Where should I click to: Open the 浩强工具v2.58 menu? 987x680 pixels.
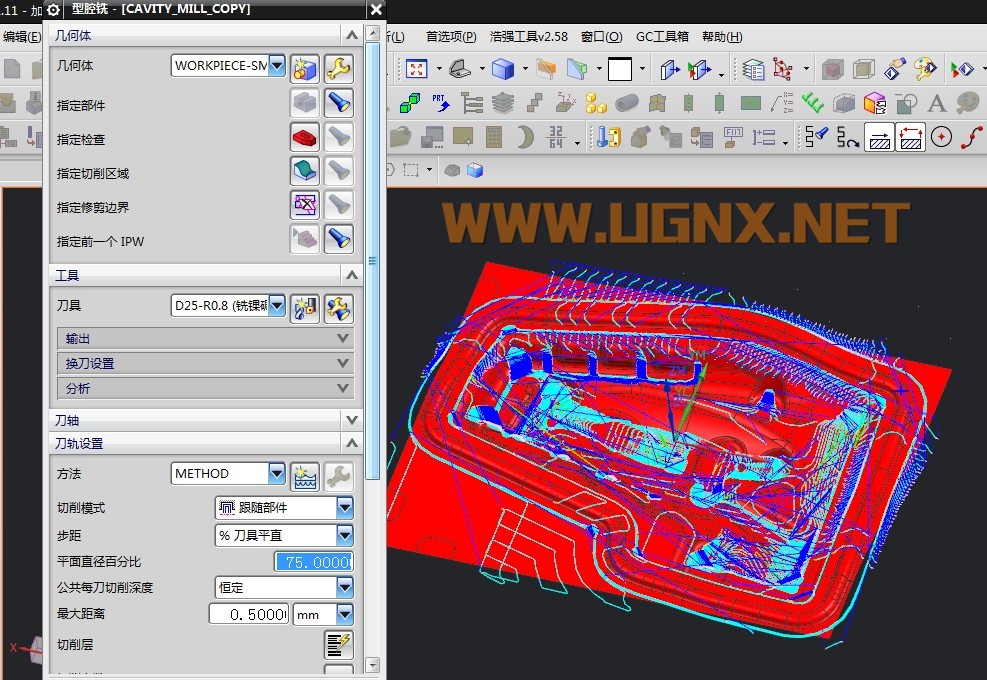coord(529,37)
